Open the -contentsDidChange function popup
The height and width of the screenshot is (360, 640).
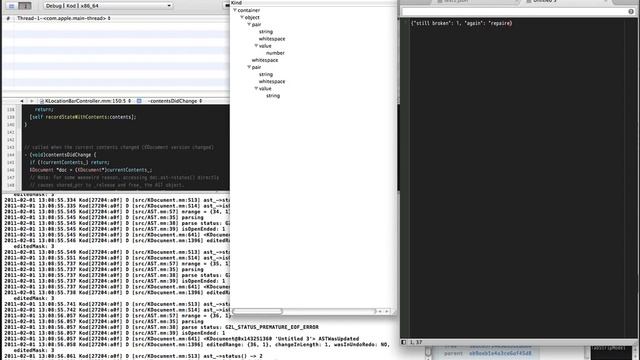coord(174,101)
